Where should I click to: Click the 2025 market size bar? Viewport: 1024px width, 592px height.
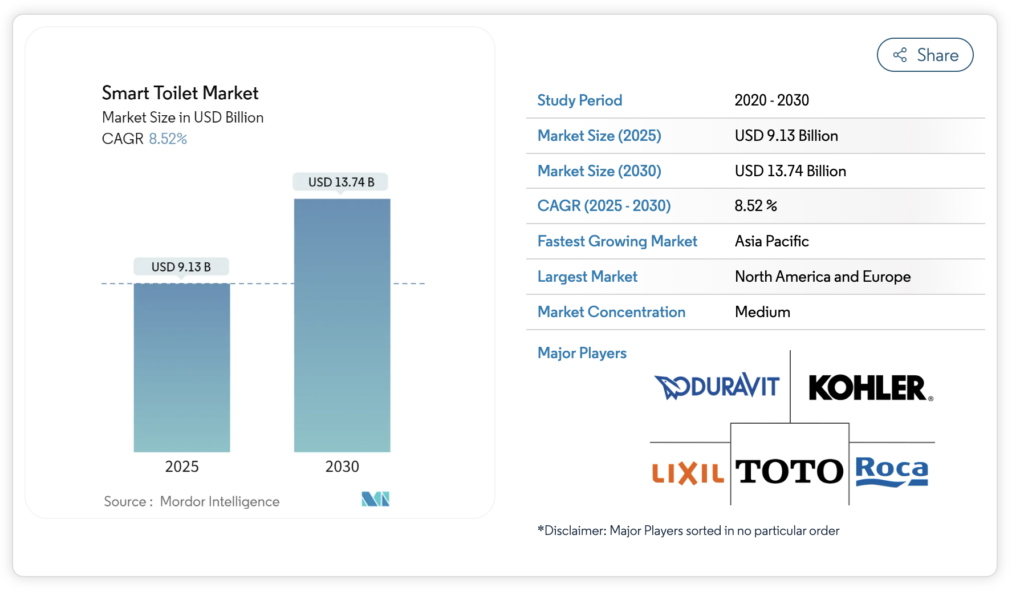tap(182, 367)
